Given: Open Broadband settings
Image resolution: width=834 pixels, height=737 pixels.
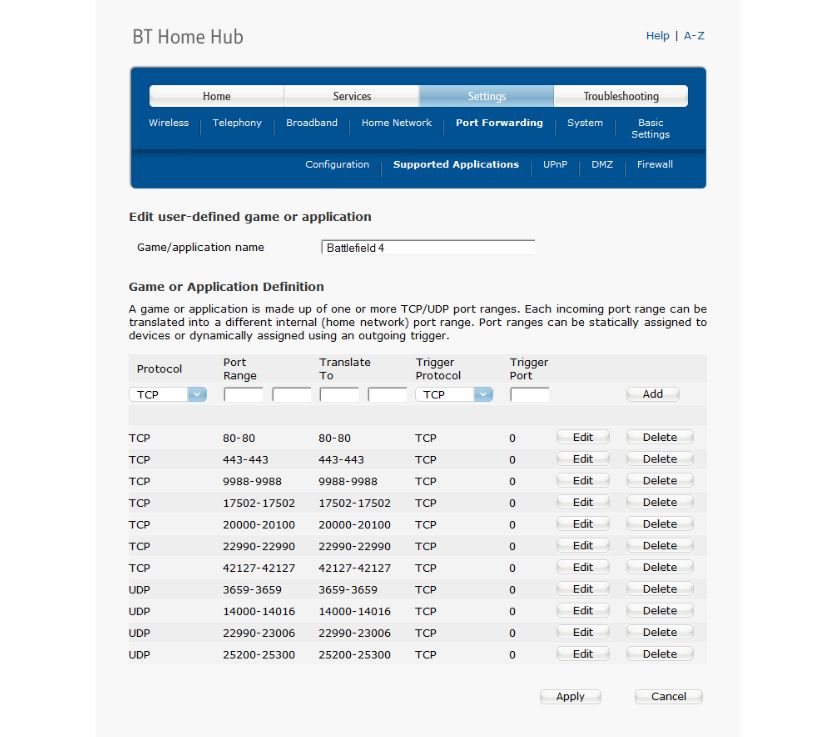Looking at the screenshot, I should (x=312, y=123).
